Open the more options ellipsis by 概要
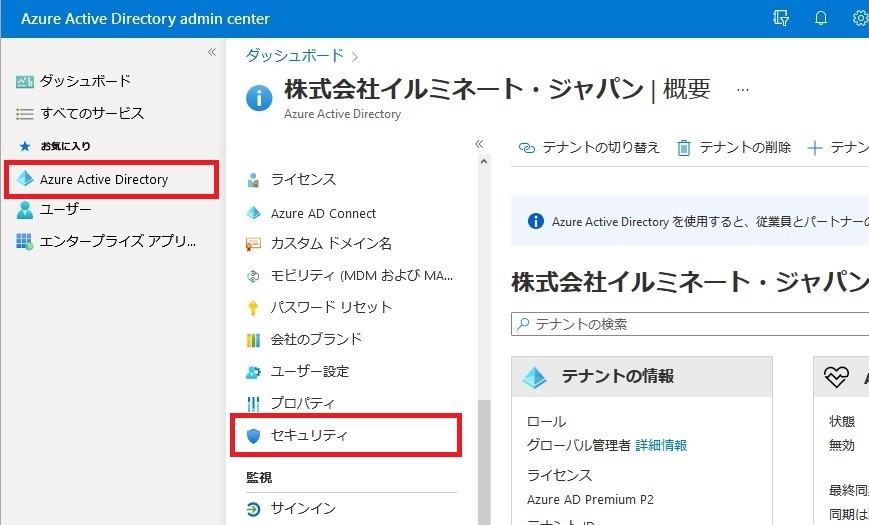This screenshot has height=525, width=869. click(x=743, y=89)
